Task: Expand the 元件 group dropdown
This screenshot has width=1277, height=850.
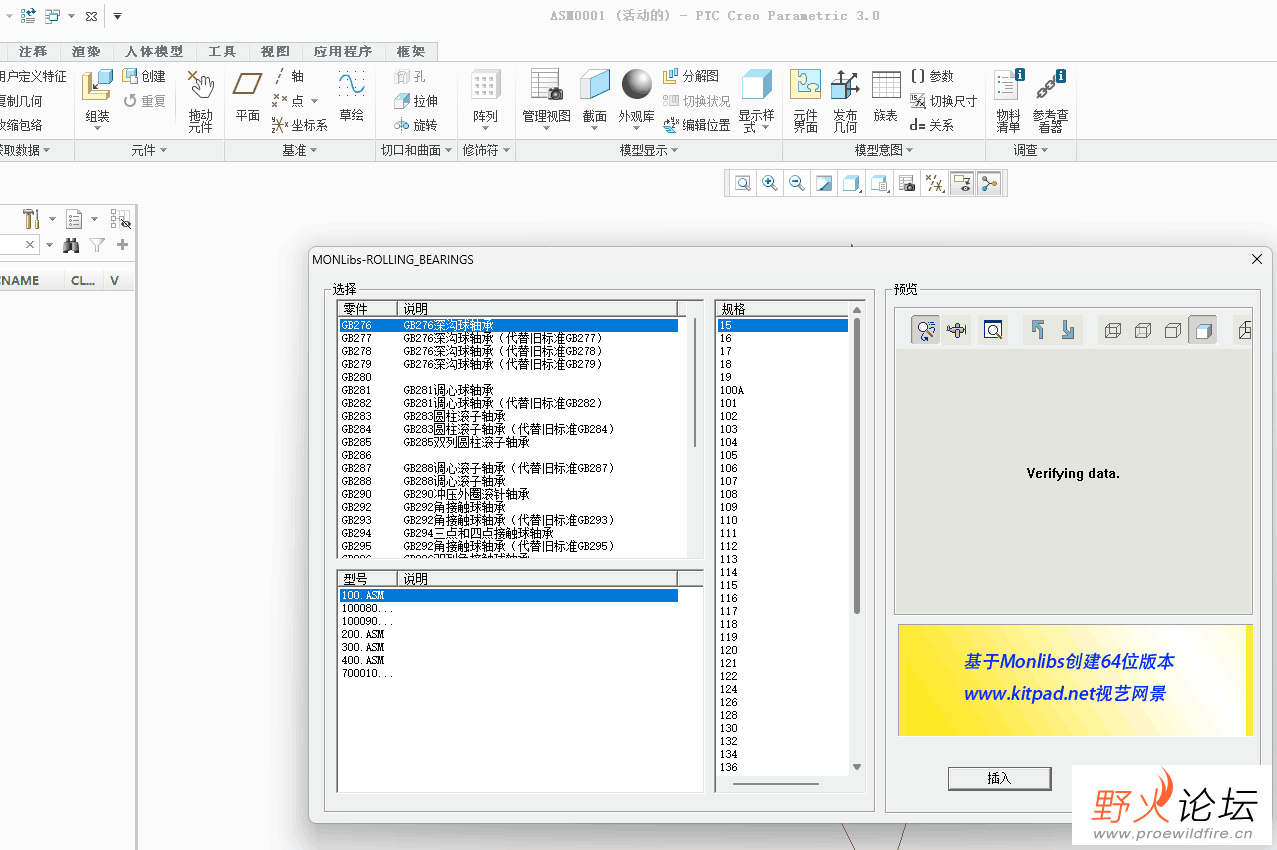Action: coord(149,150)
